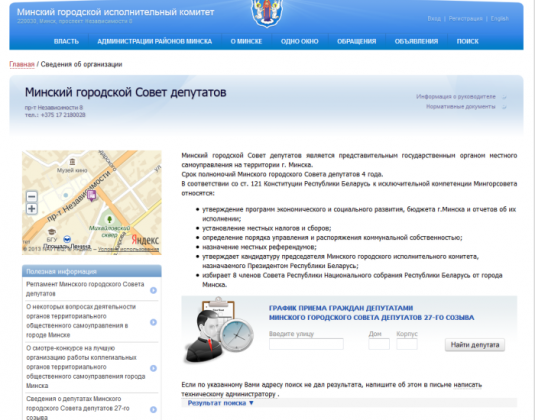Focus the Корпус input field
This screenshot has width=535, height=420.
coord(407,344)
